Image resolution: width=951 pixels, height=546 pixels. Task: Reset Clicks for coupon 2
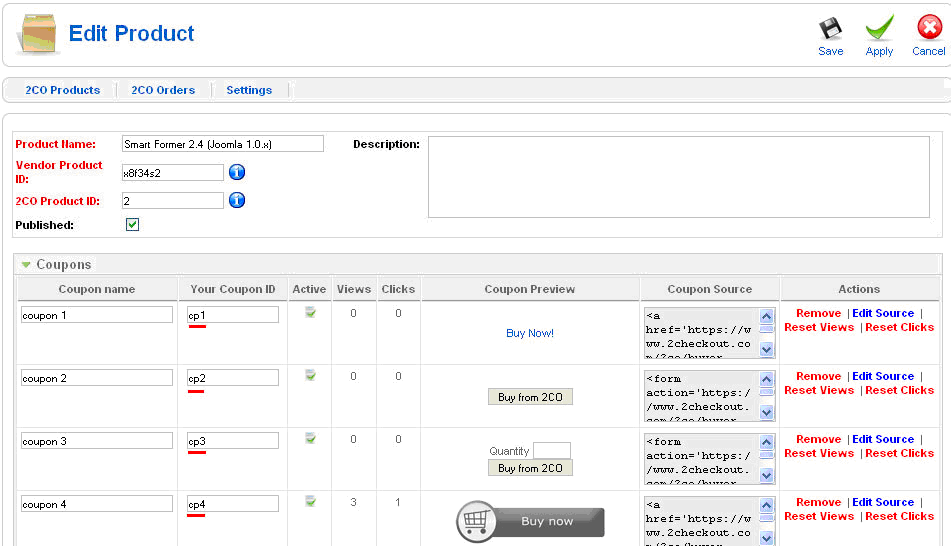(x=899, y=390)
